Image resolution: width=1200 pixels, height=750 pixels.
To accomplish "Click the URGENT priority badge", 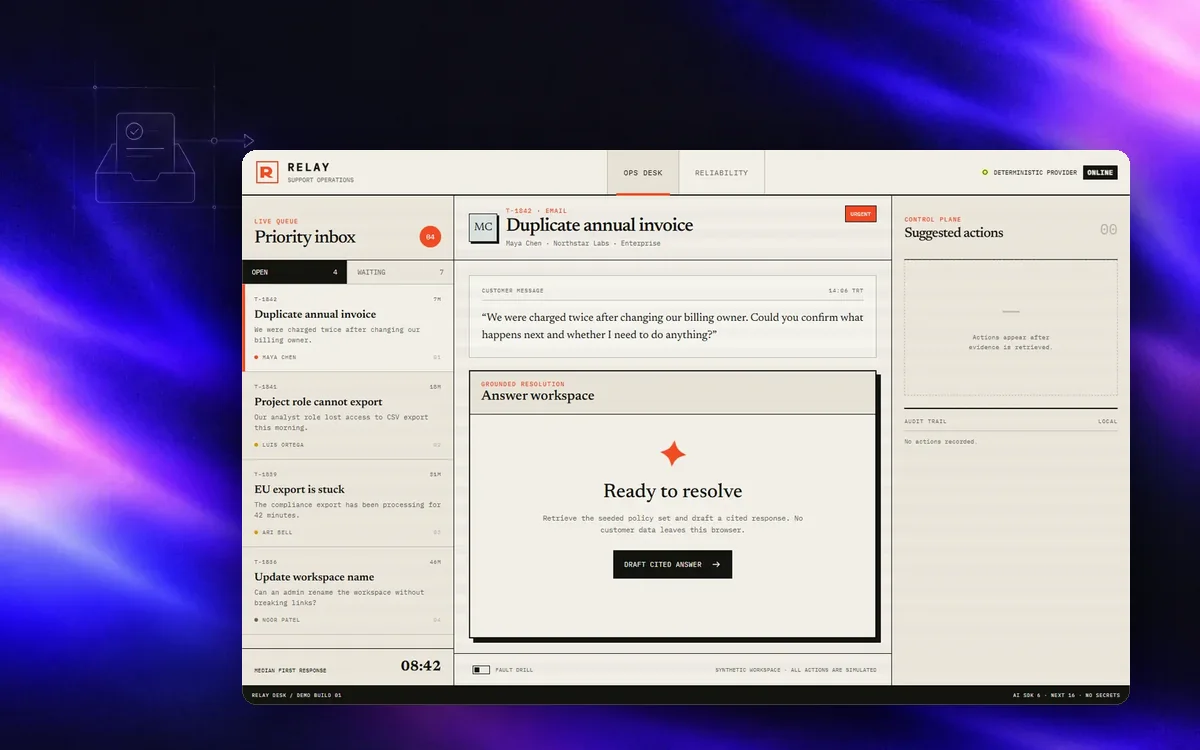I will [860, 213].
